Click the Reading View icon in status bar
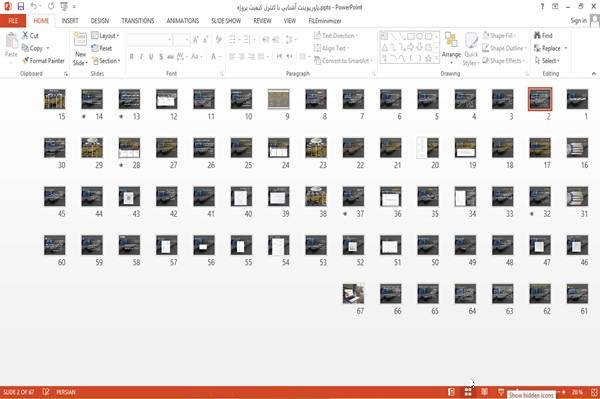 coord(484,392)
